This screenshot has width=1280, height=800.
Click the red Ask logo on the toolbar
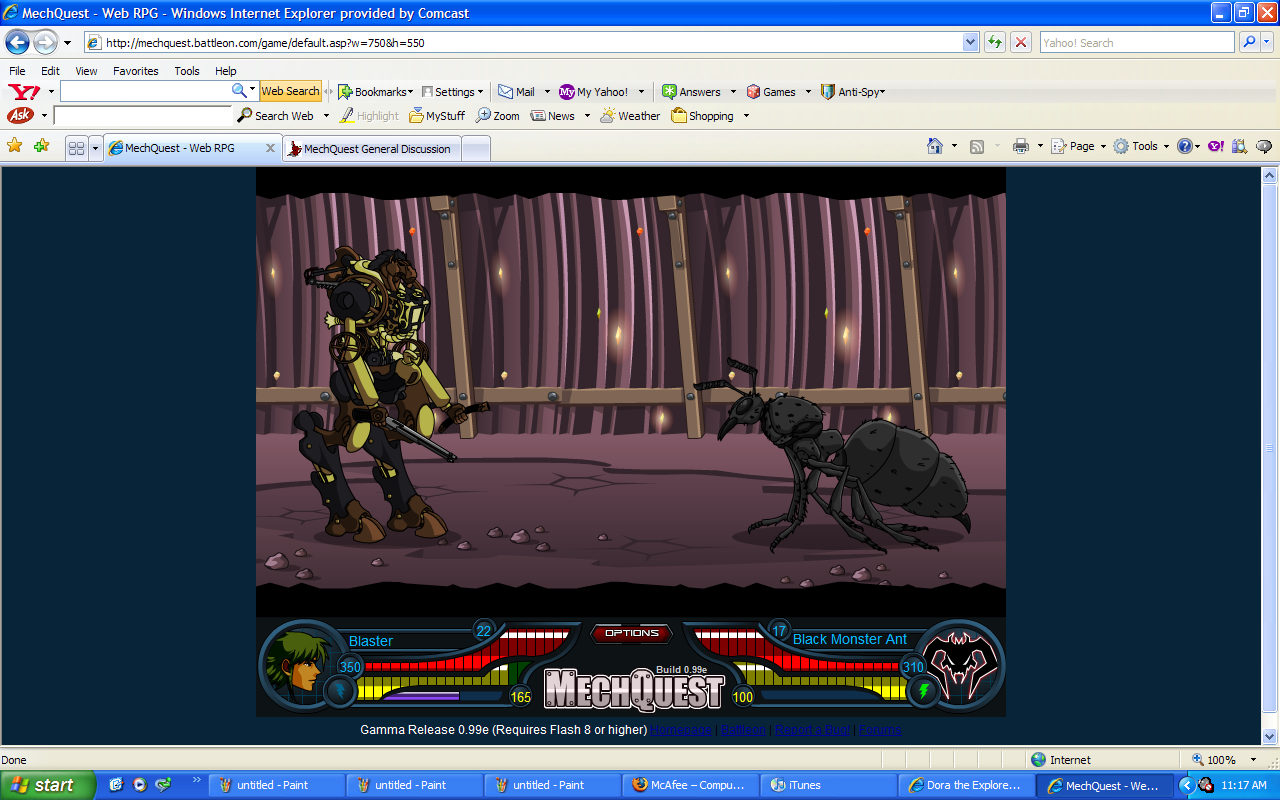(x=20, y=116)
